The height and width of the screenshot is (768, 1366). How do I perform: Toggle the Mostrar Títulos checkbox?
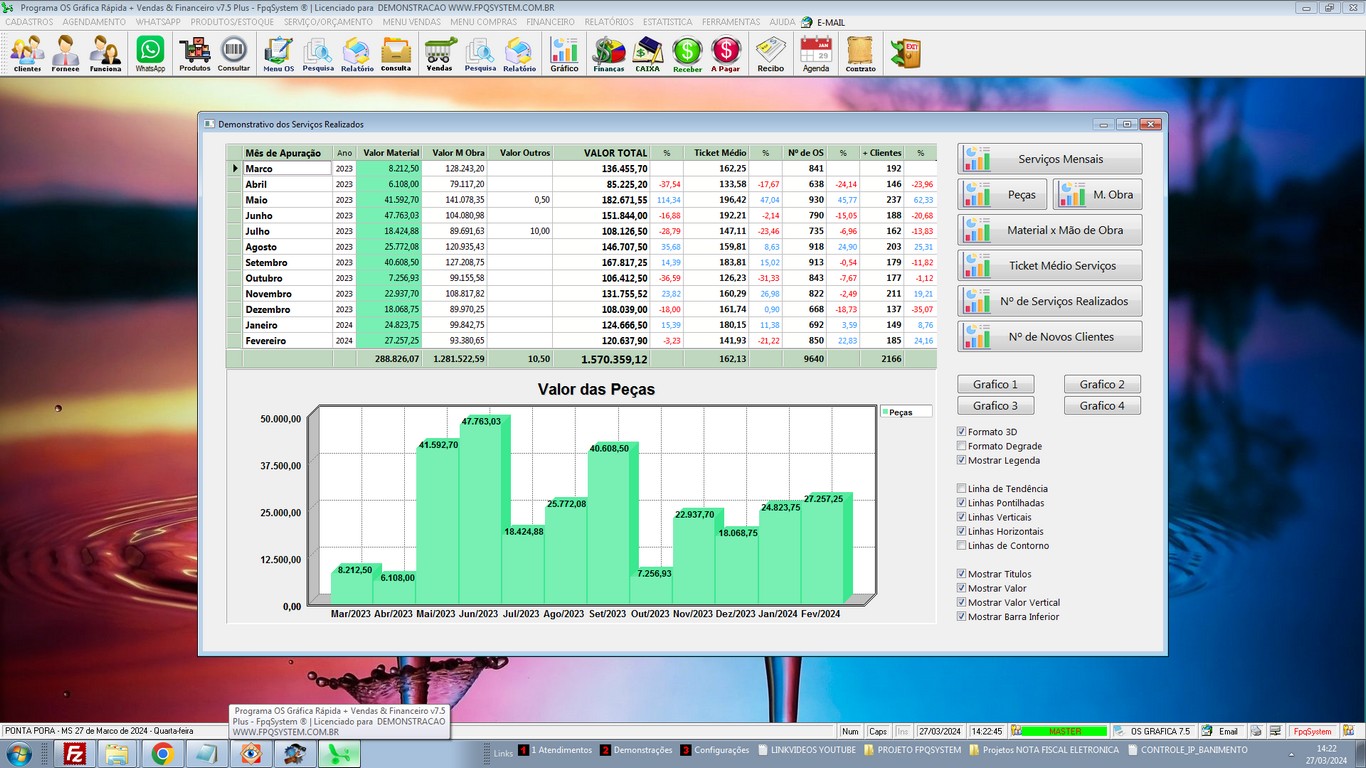click(962, 574)
